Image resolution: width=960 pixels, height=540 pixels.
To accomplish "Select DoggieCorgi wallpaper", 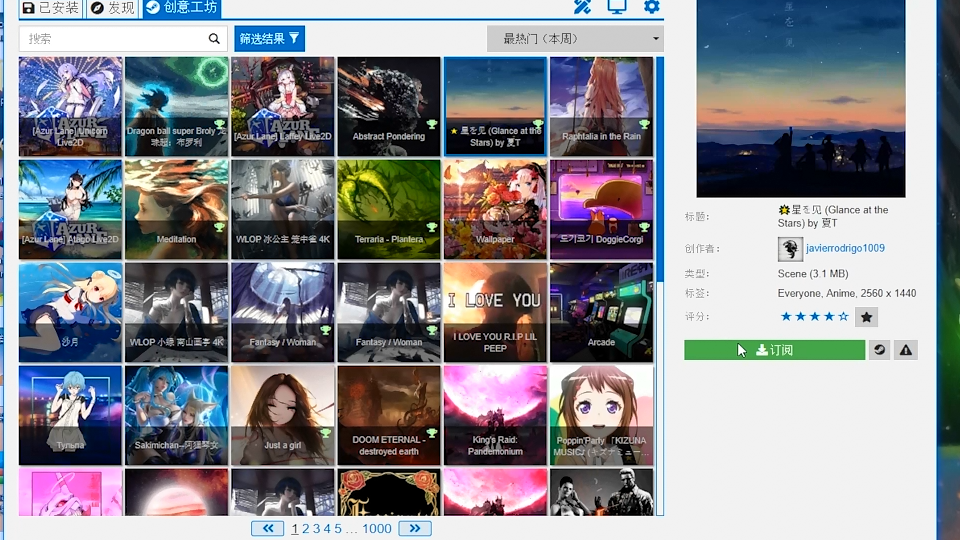I will pyautogui.click(x=601, y=209).
